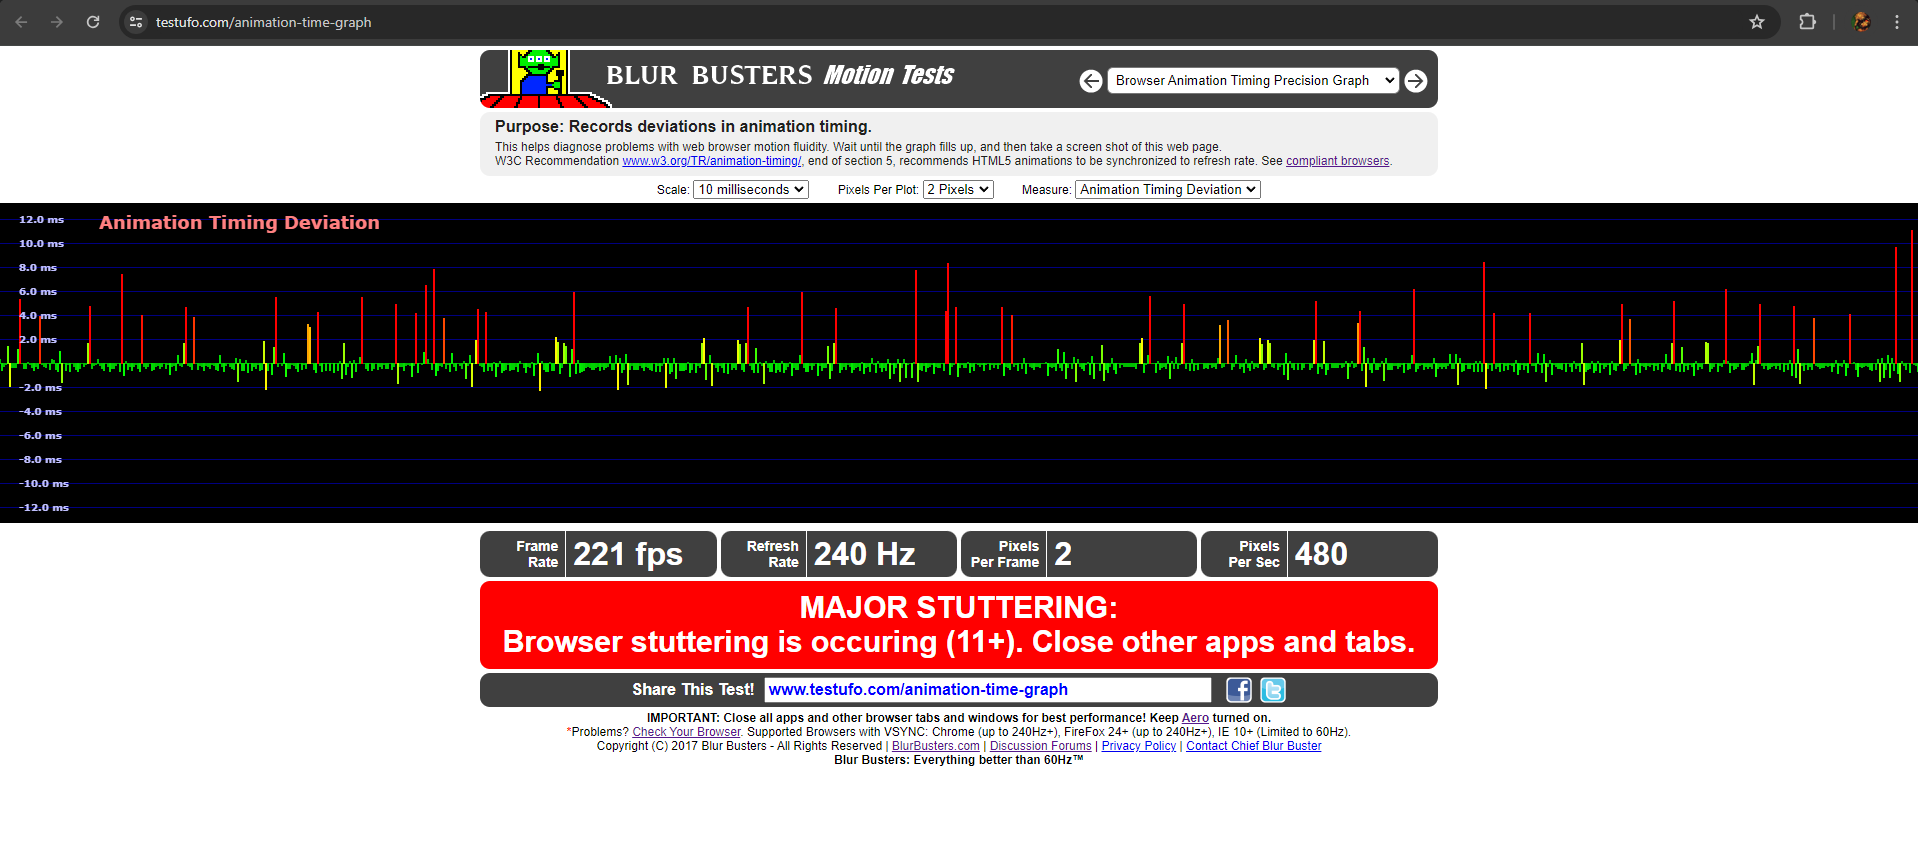
Task: Open the browser extensions puzzle icon
Action: (1807, 22)
